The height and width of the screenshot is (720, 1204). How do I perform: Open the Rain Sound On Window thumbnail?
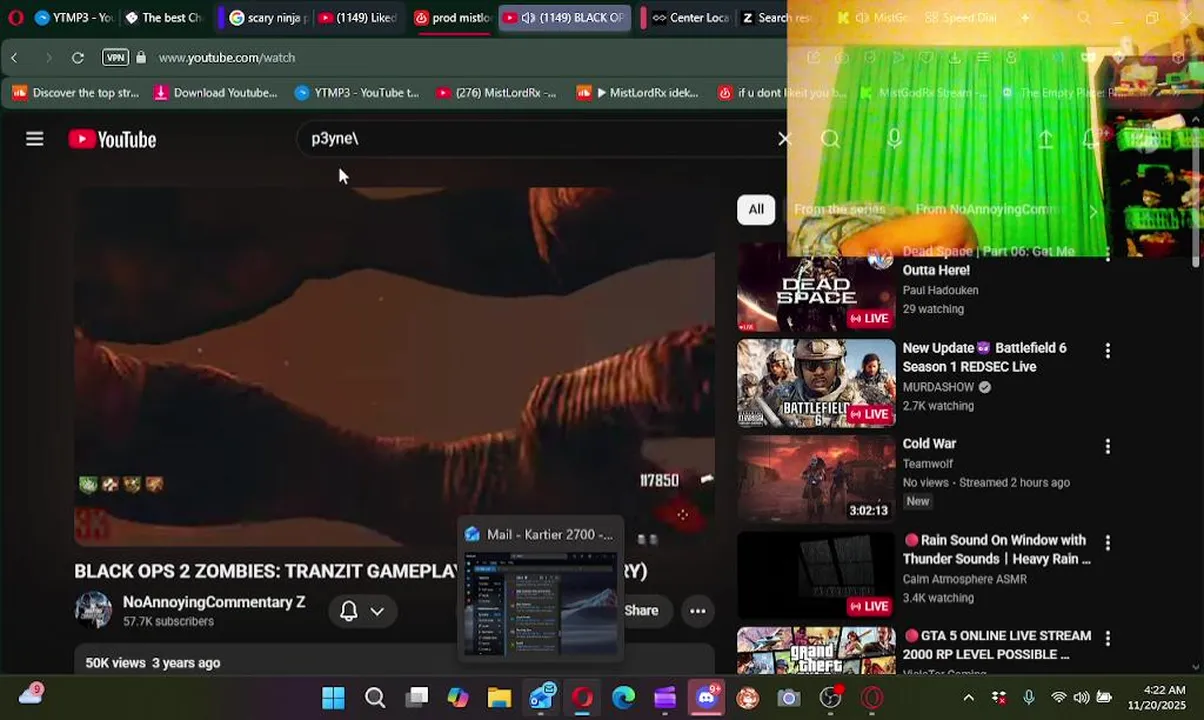[x=816, y=575]
